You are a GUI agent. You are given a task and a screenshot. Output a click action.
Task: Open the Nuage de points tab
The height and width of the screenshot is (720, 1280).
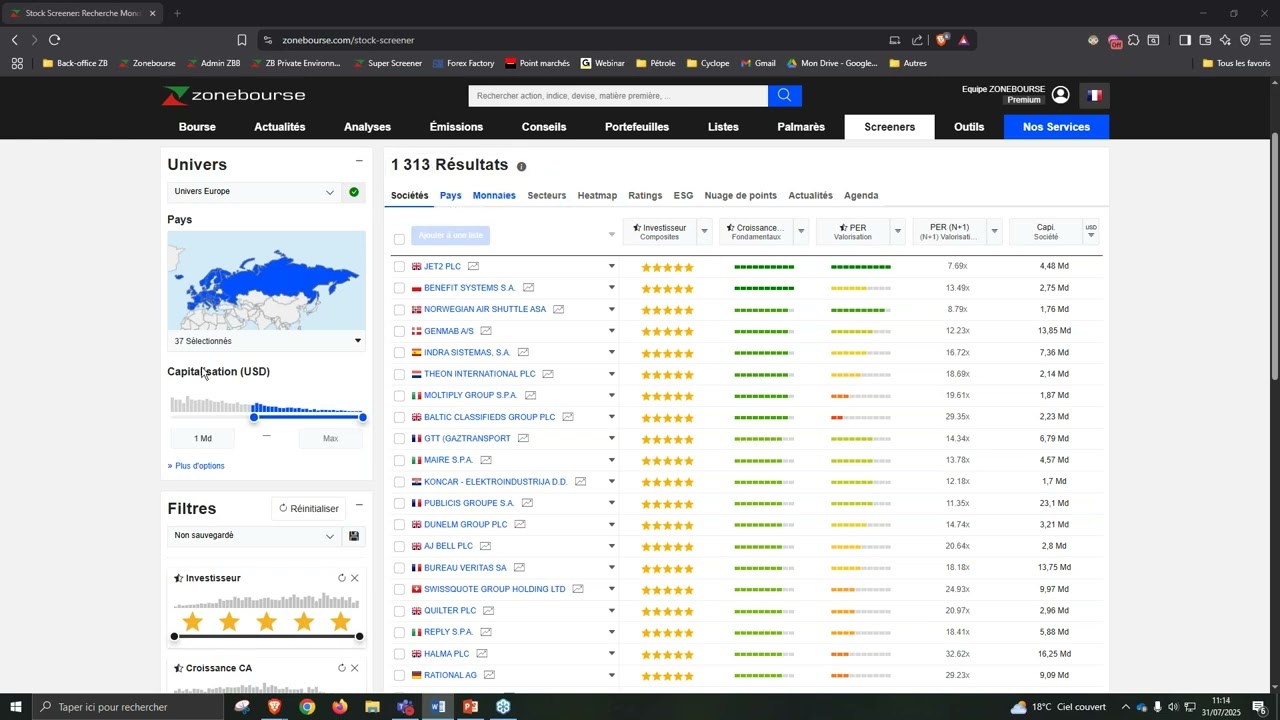(x=740, y=196)
